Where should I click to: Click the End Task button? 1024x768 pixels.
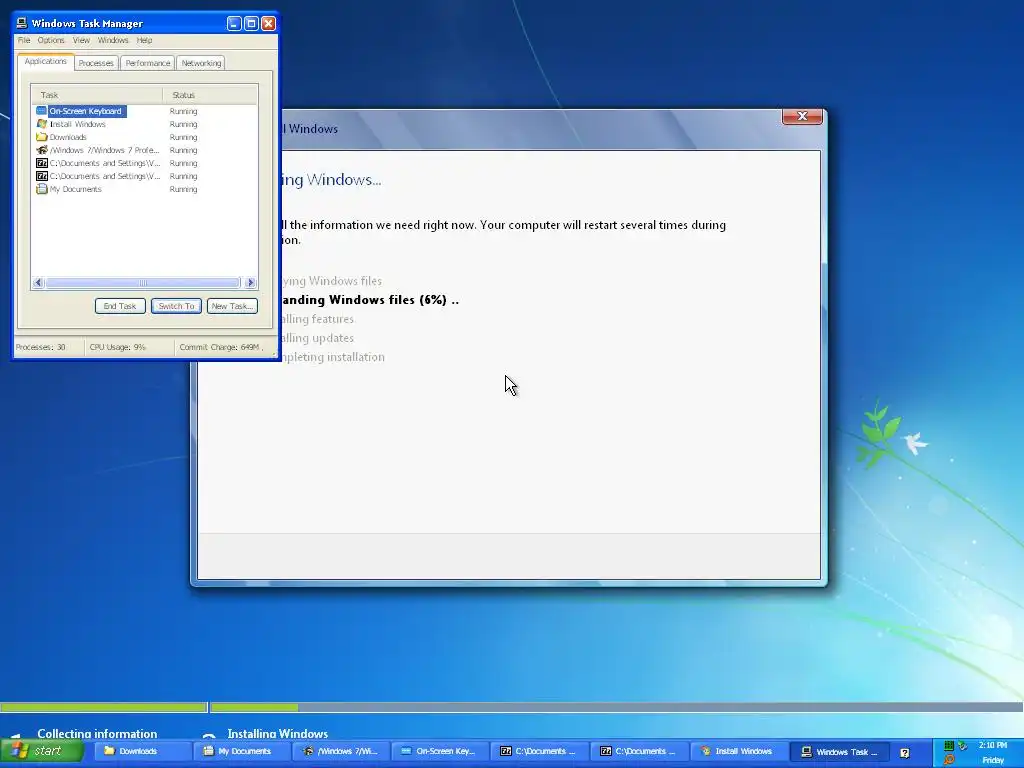(x=120, y=306)
